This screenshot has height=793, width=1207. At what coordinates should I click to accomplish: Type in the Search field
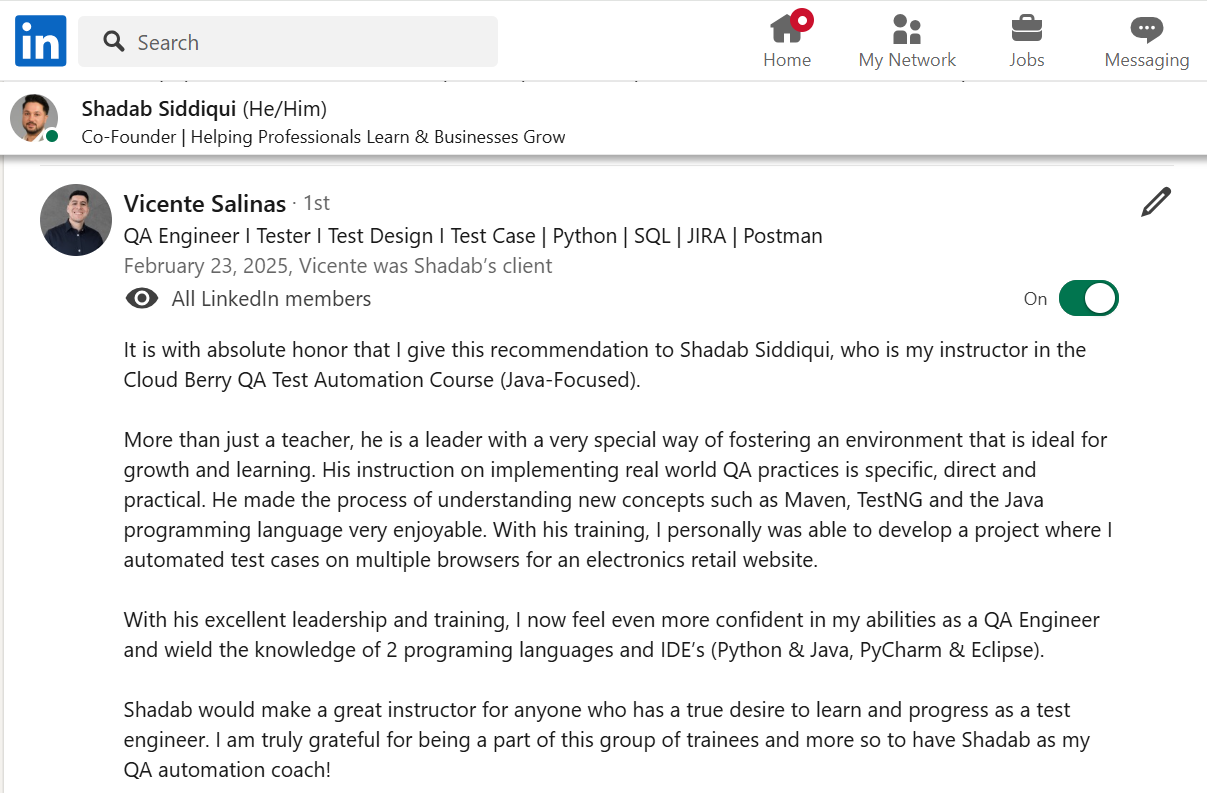coord(310,42)
